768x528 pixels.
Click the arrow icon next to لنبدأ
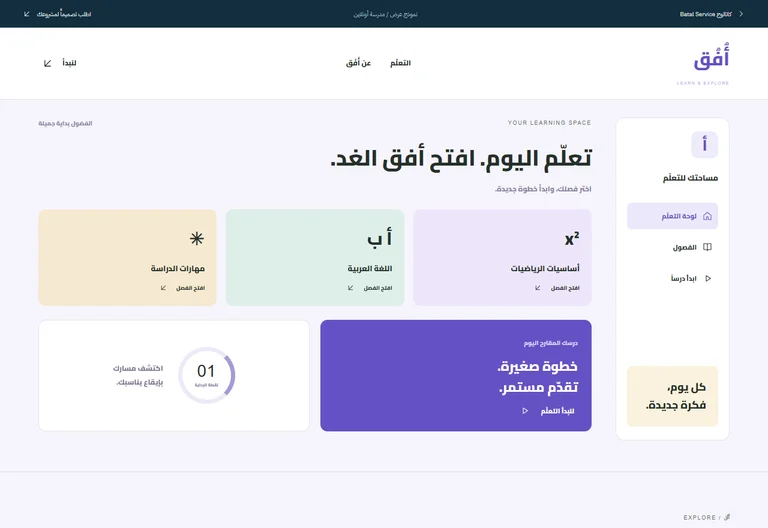click(x=48, y=63)
